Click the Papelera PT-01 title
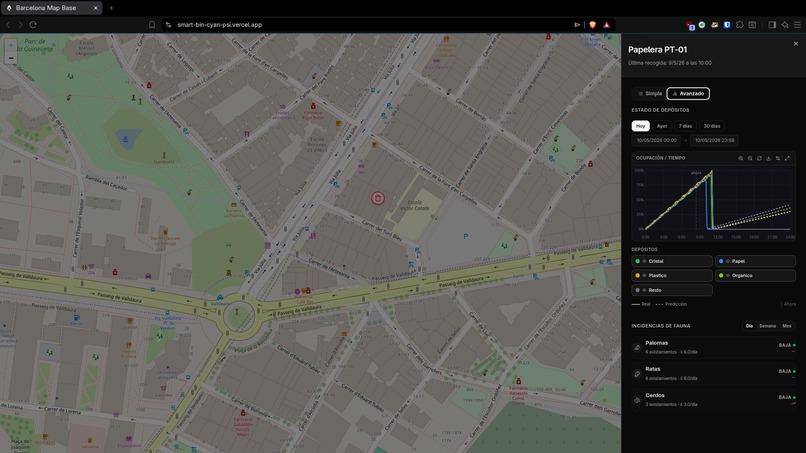806x453 pixels. tap(657, 50)
